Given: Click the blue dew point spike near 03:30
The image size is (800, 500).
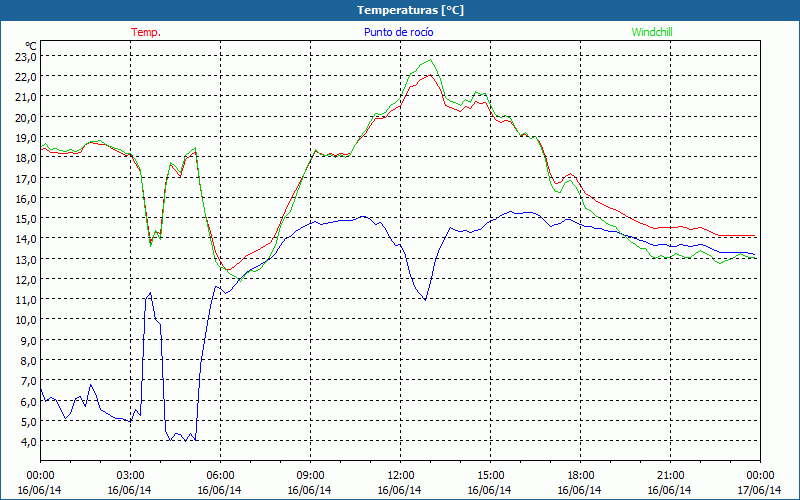Looking at the screenshot, I should click(x=150, y=293).
